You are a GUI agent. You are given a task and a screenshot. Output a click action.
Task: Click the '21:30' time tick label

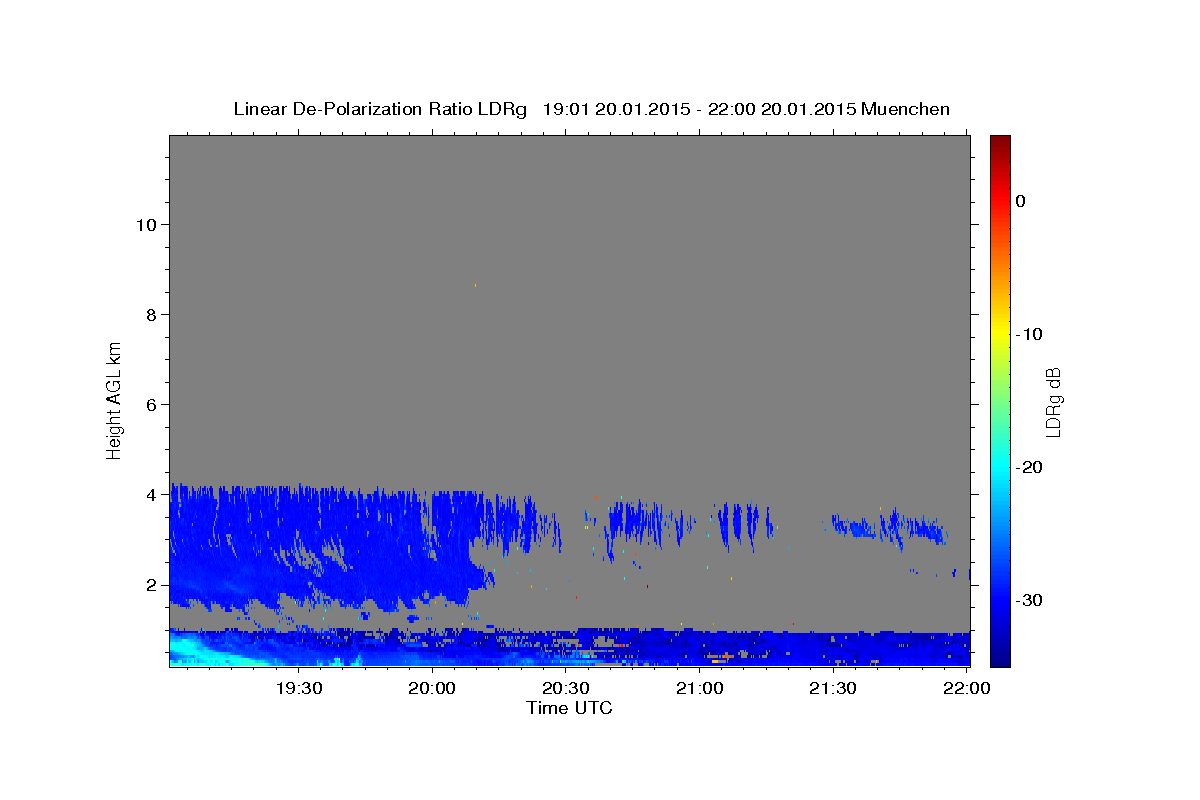832,689
